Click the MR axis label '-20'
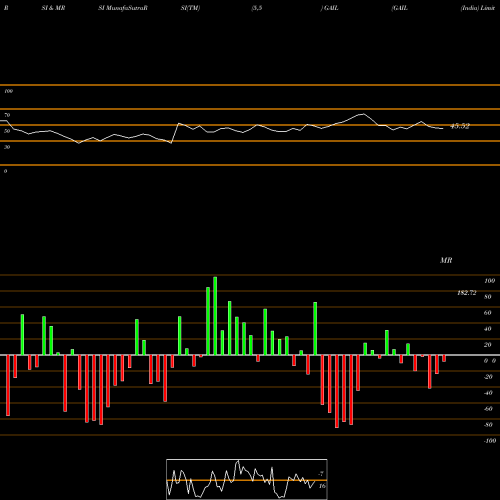This screenshot has height=500, width=500. (x=488, y=377)
